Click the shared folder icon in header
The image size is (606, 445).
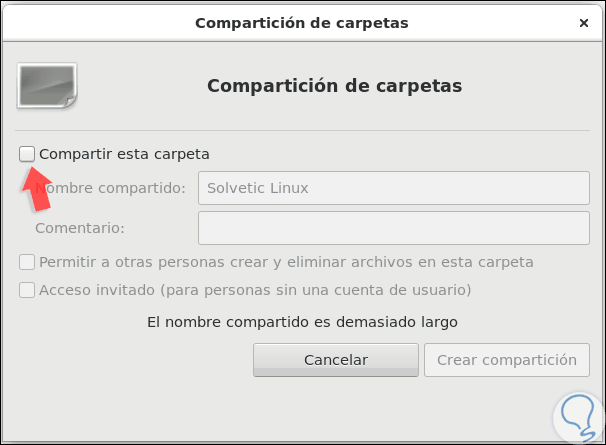pos(47,85)
